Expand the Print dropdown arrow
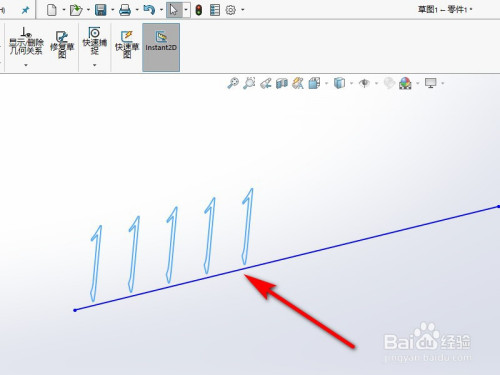The height and width of the screenshot is (375, 500). pyautogui.click(x=137, y=10)
